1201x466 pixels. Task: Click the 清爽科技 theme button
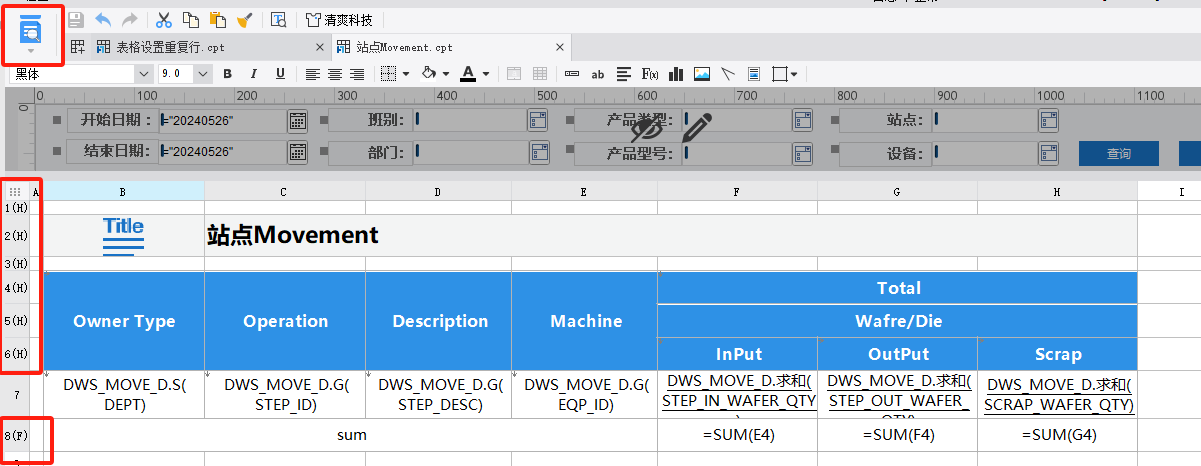tap(339, 19)
